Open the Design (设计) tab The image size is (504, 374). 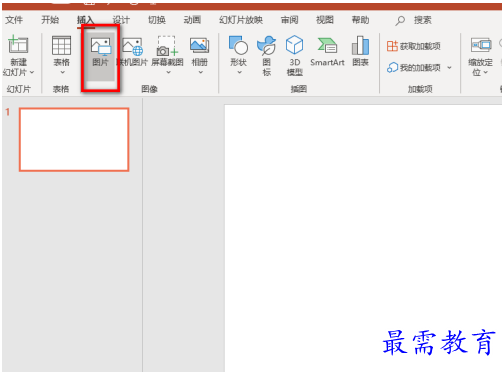121,20
